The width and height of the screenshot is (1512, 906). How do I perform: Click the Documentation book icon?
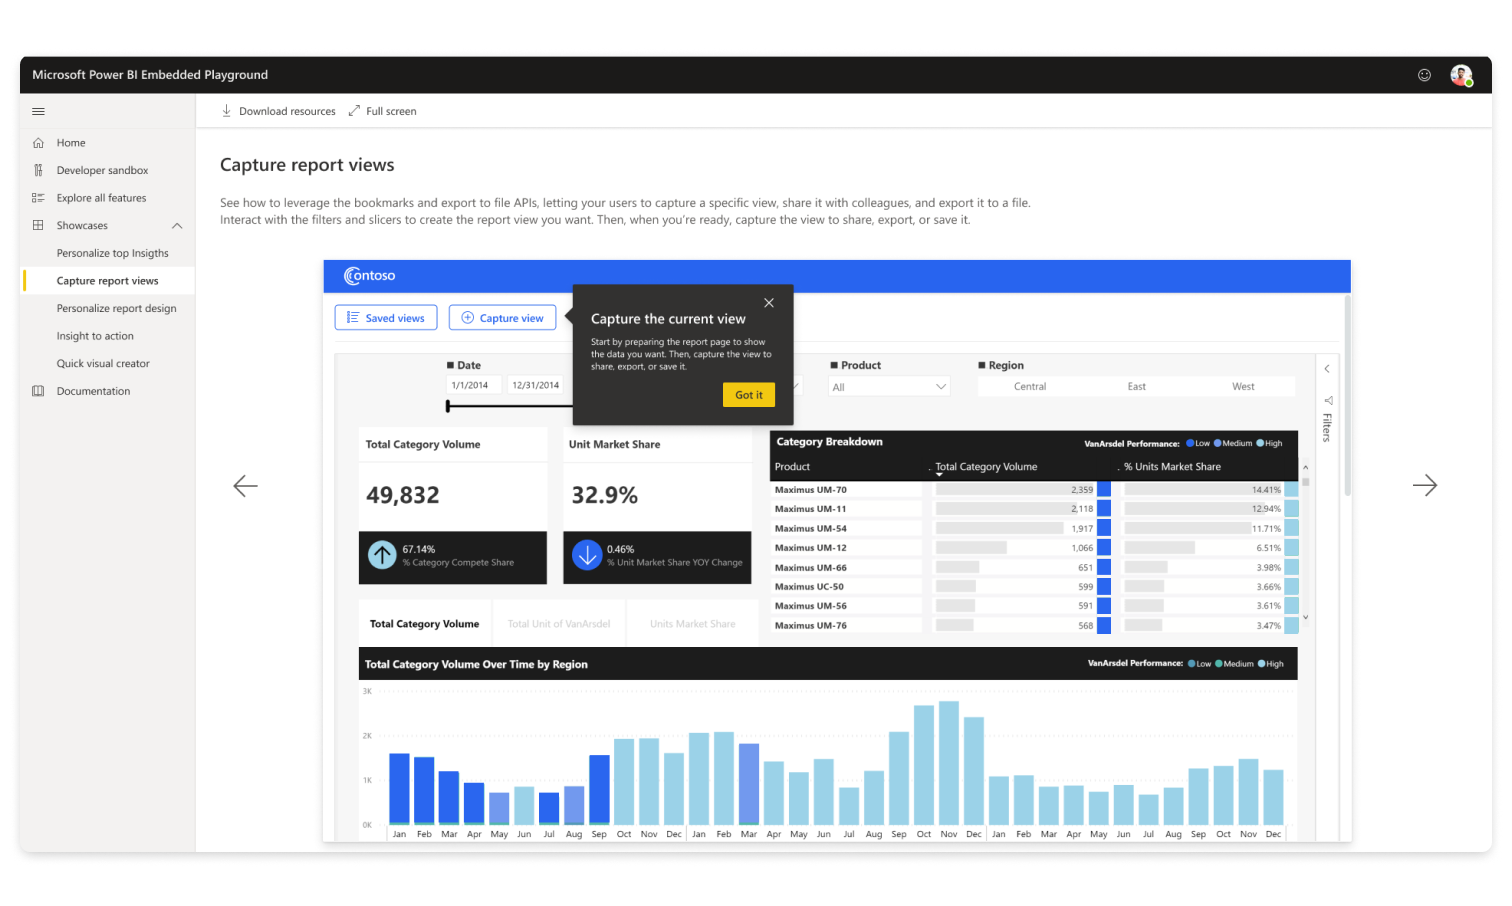pos(38,391)
